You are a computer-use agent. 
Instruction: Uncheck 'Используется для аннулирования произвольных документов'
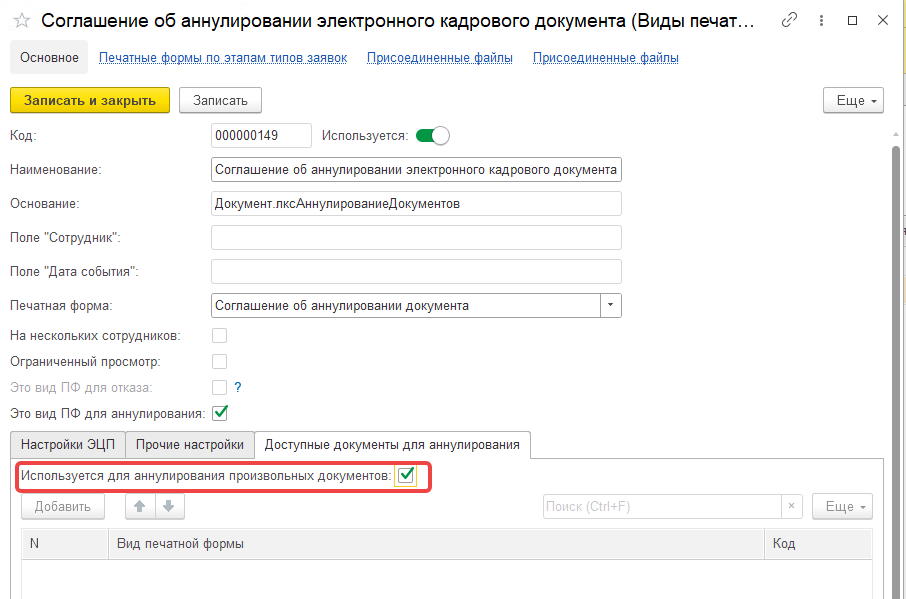coord(406,475)
